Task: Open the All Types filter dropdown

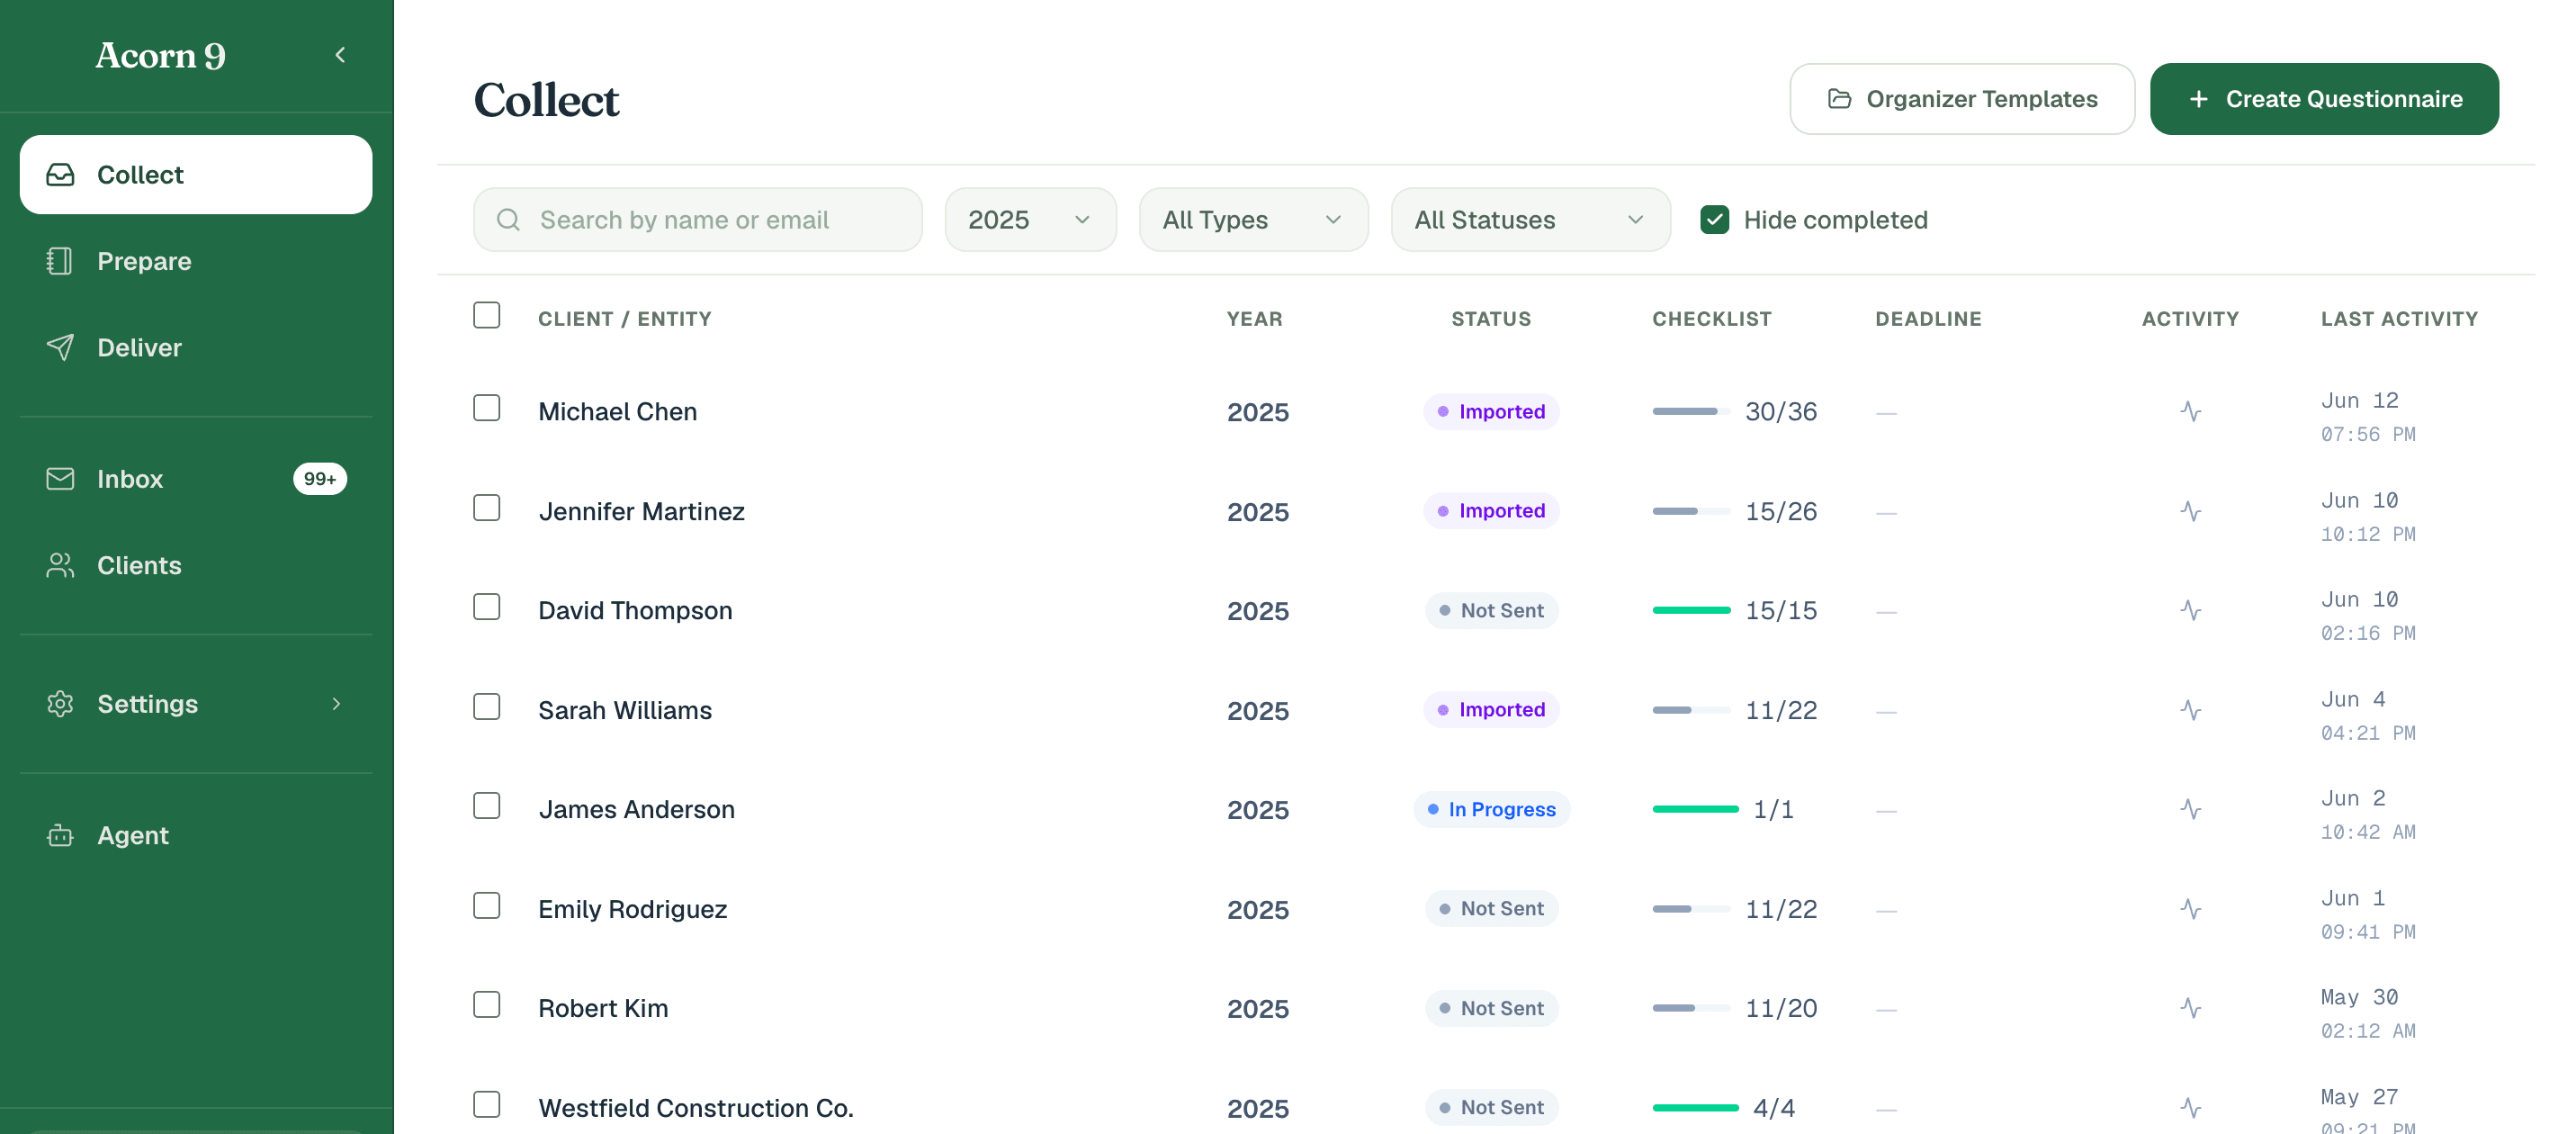Action: click(x=1253, y=219)
